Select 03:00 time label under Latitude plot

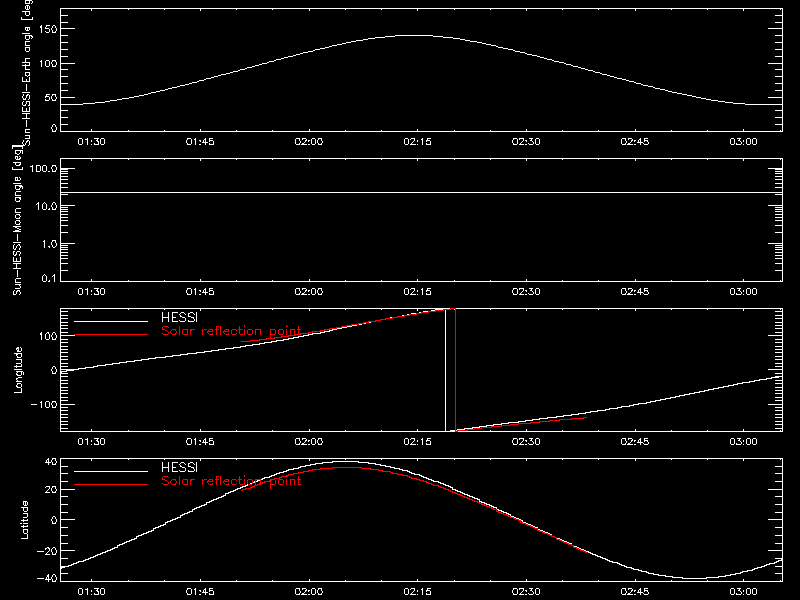tap(743, 591)
